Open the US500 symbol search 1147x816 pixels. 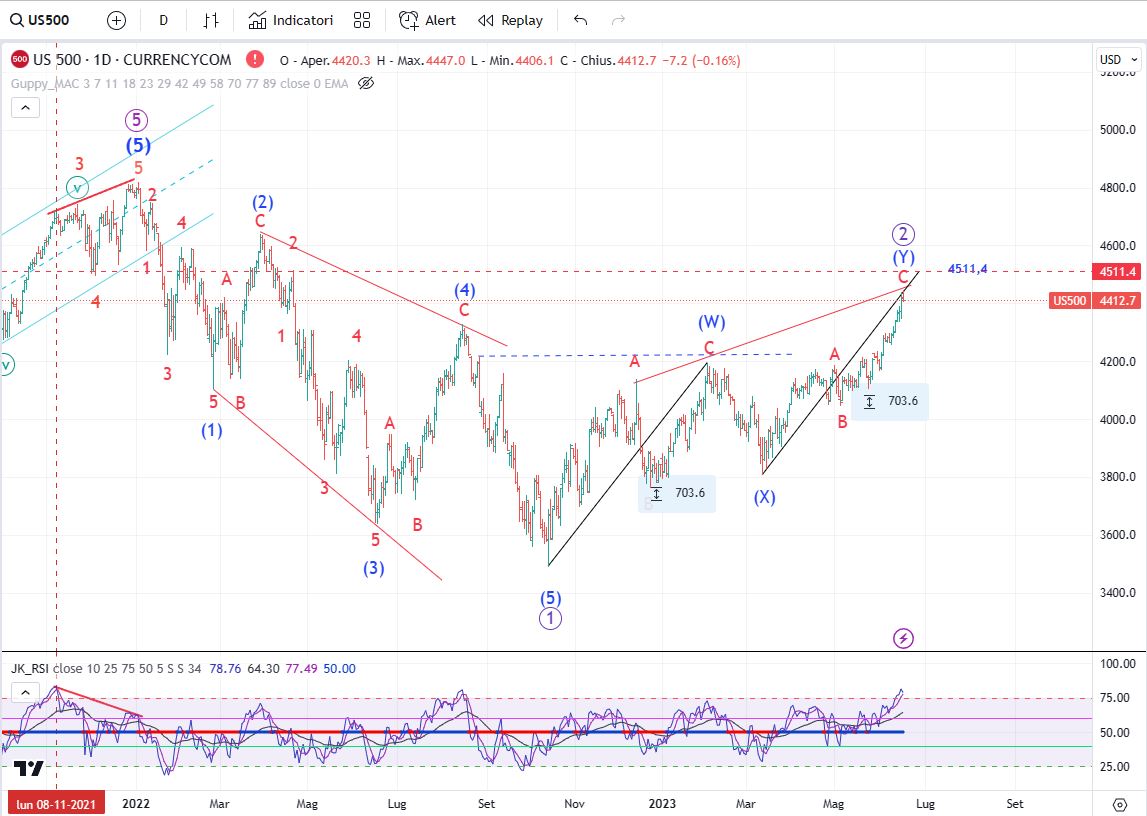coord(40,20)
